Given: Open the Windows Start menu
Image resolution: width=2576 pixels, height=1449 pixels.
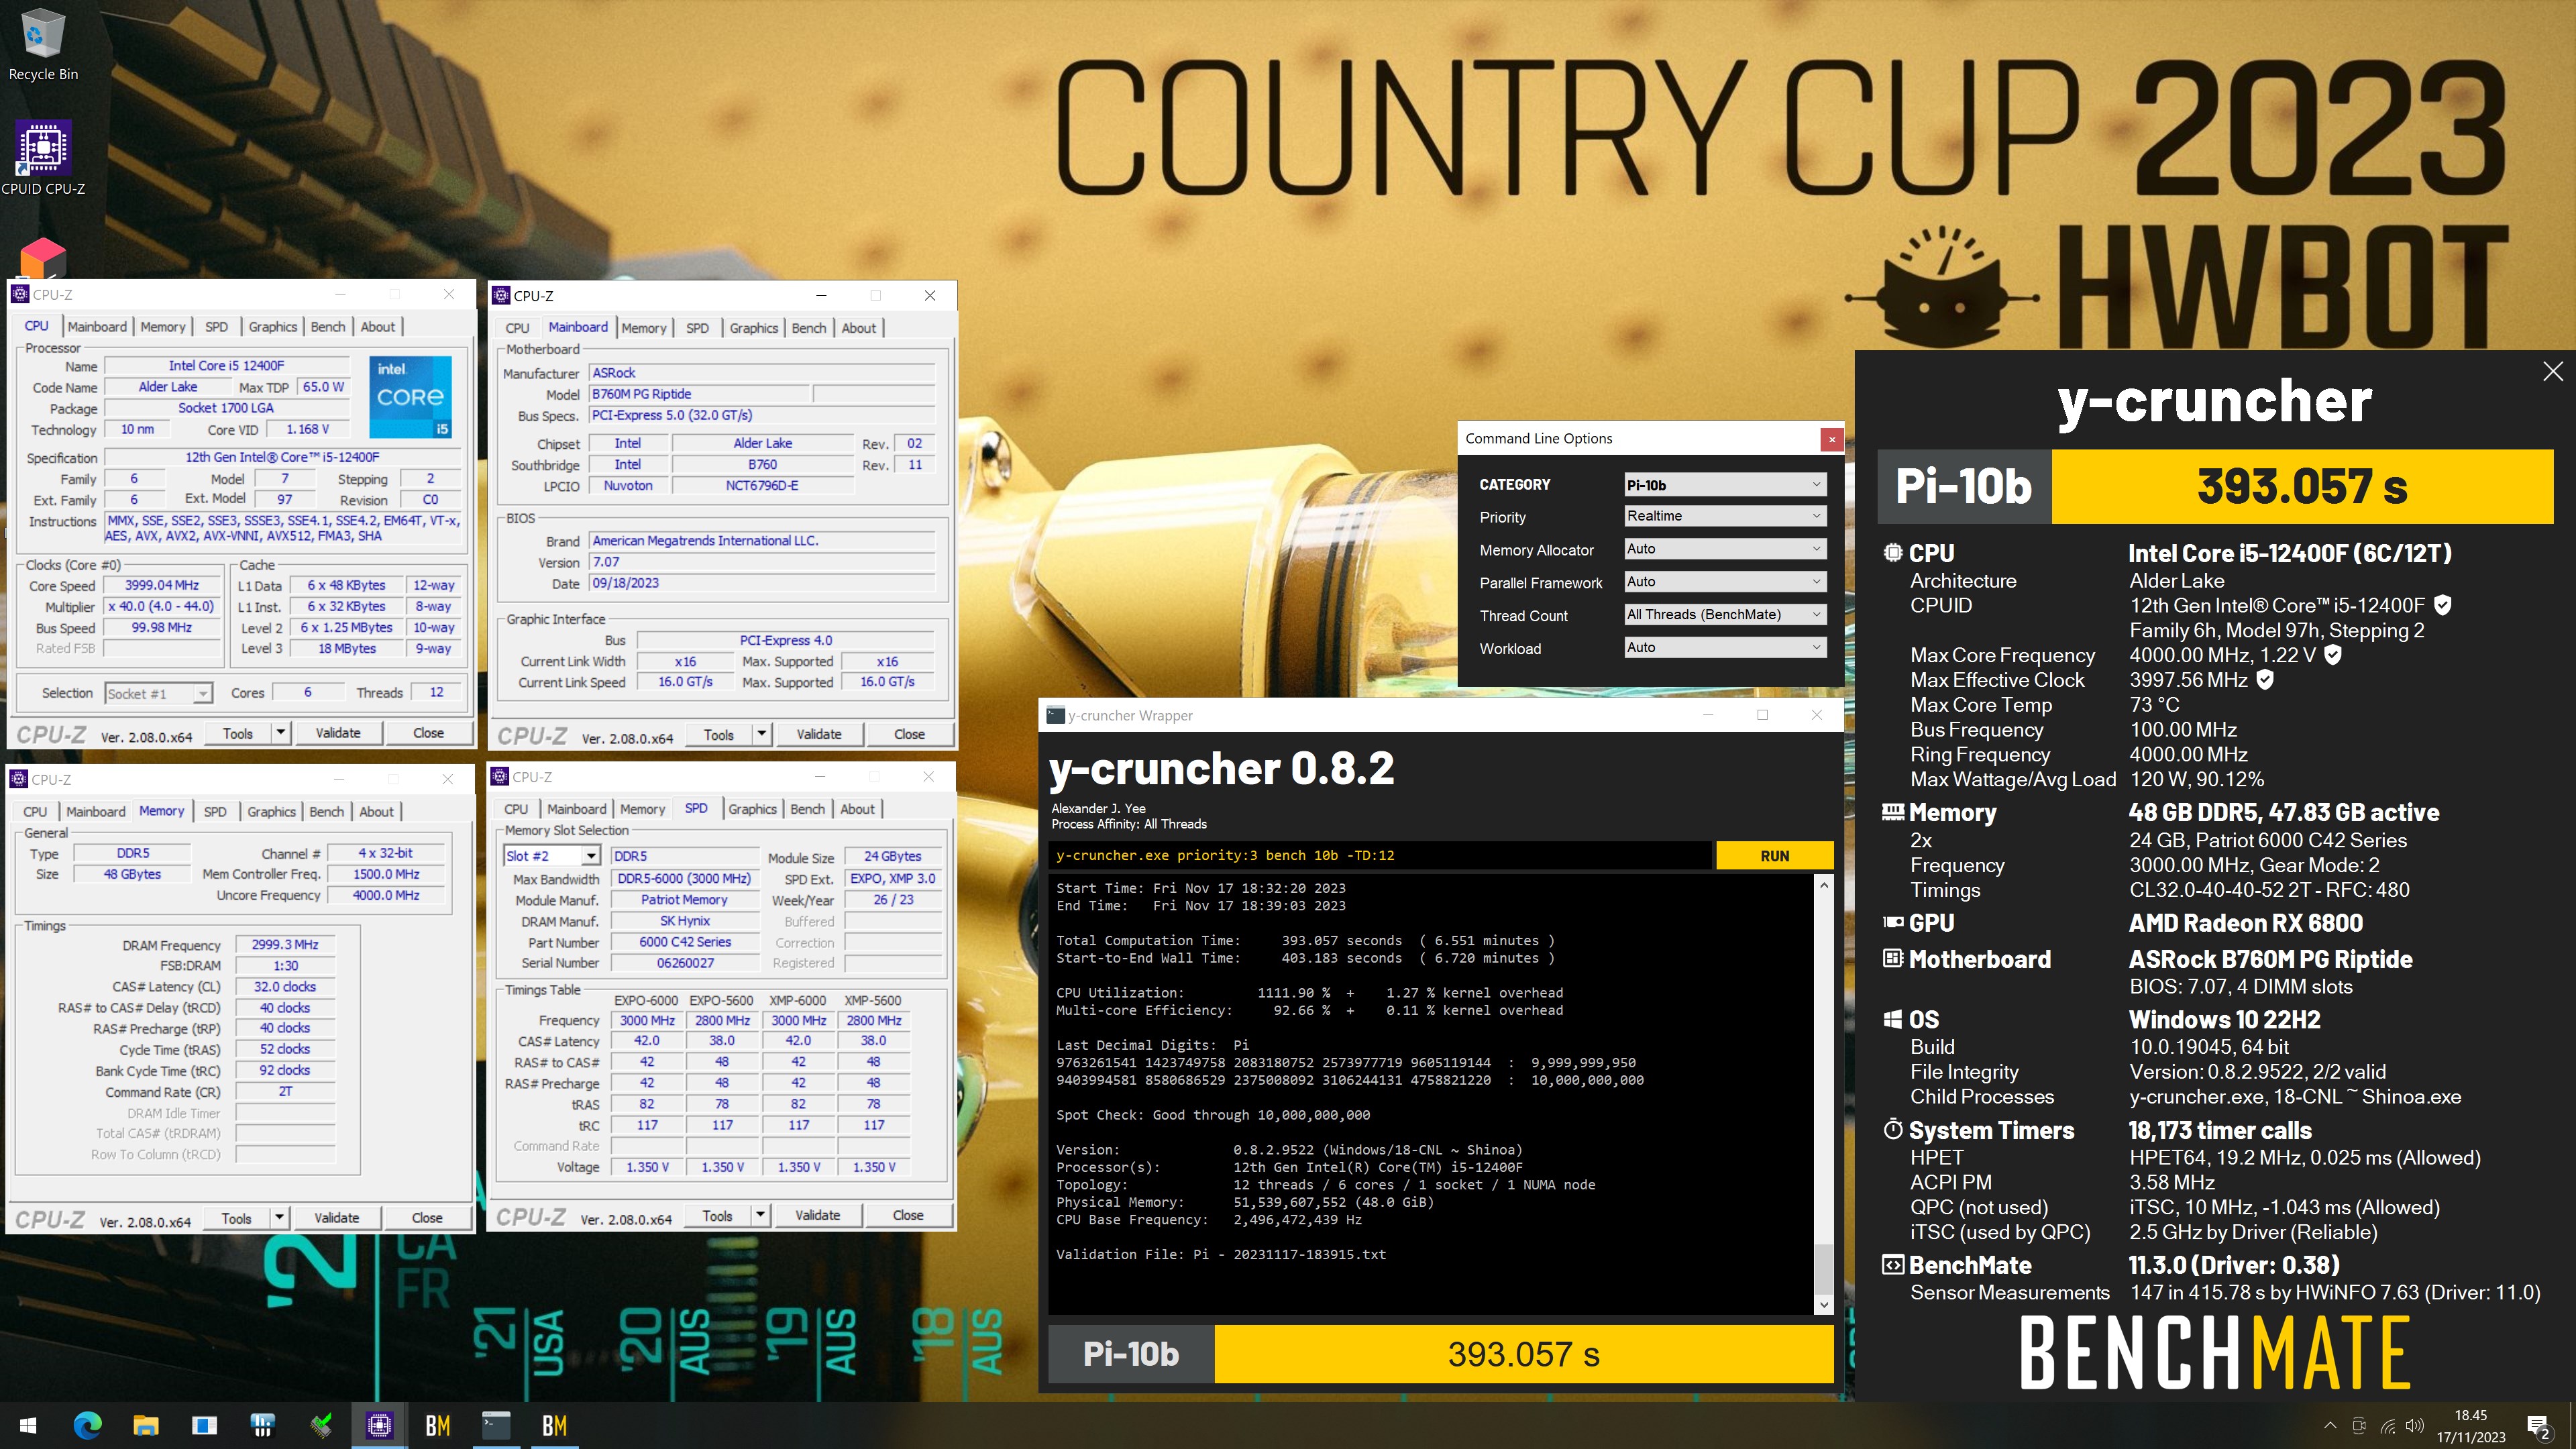Looking at the screenshot, I should 28,1425.
